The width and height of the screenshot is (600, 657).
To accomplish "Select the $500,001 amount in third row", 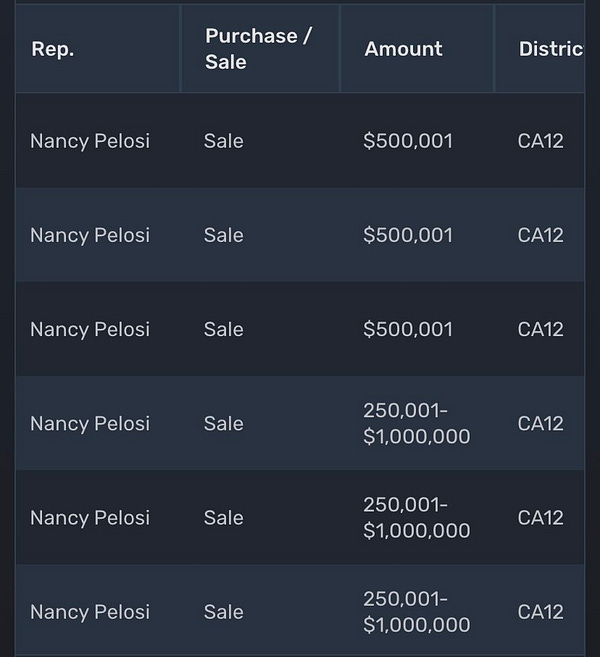I will (408, 329).
